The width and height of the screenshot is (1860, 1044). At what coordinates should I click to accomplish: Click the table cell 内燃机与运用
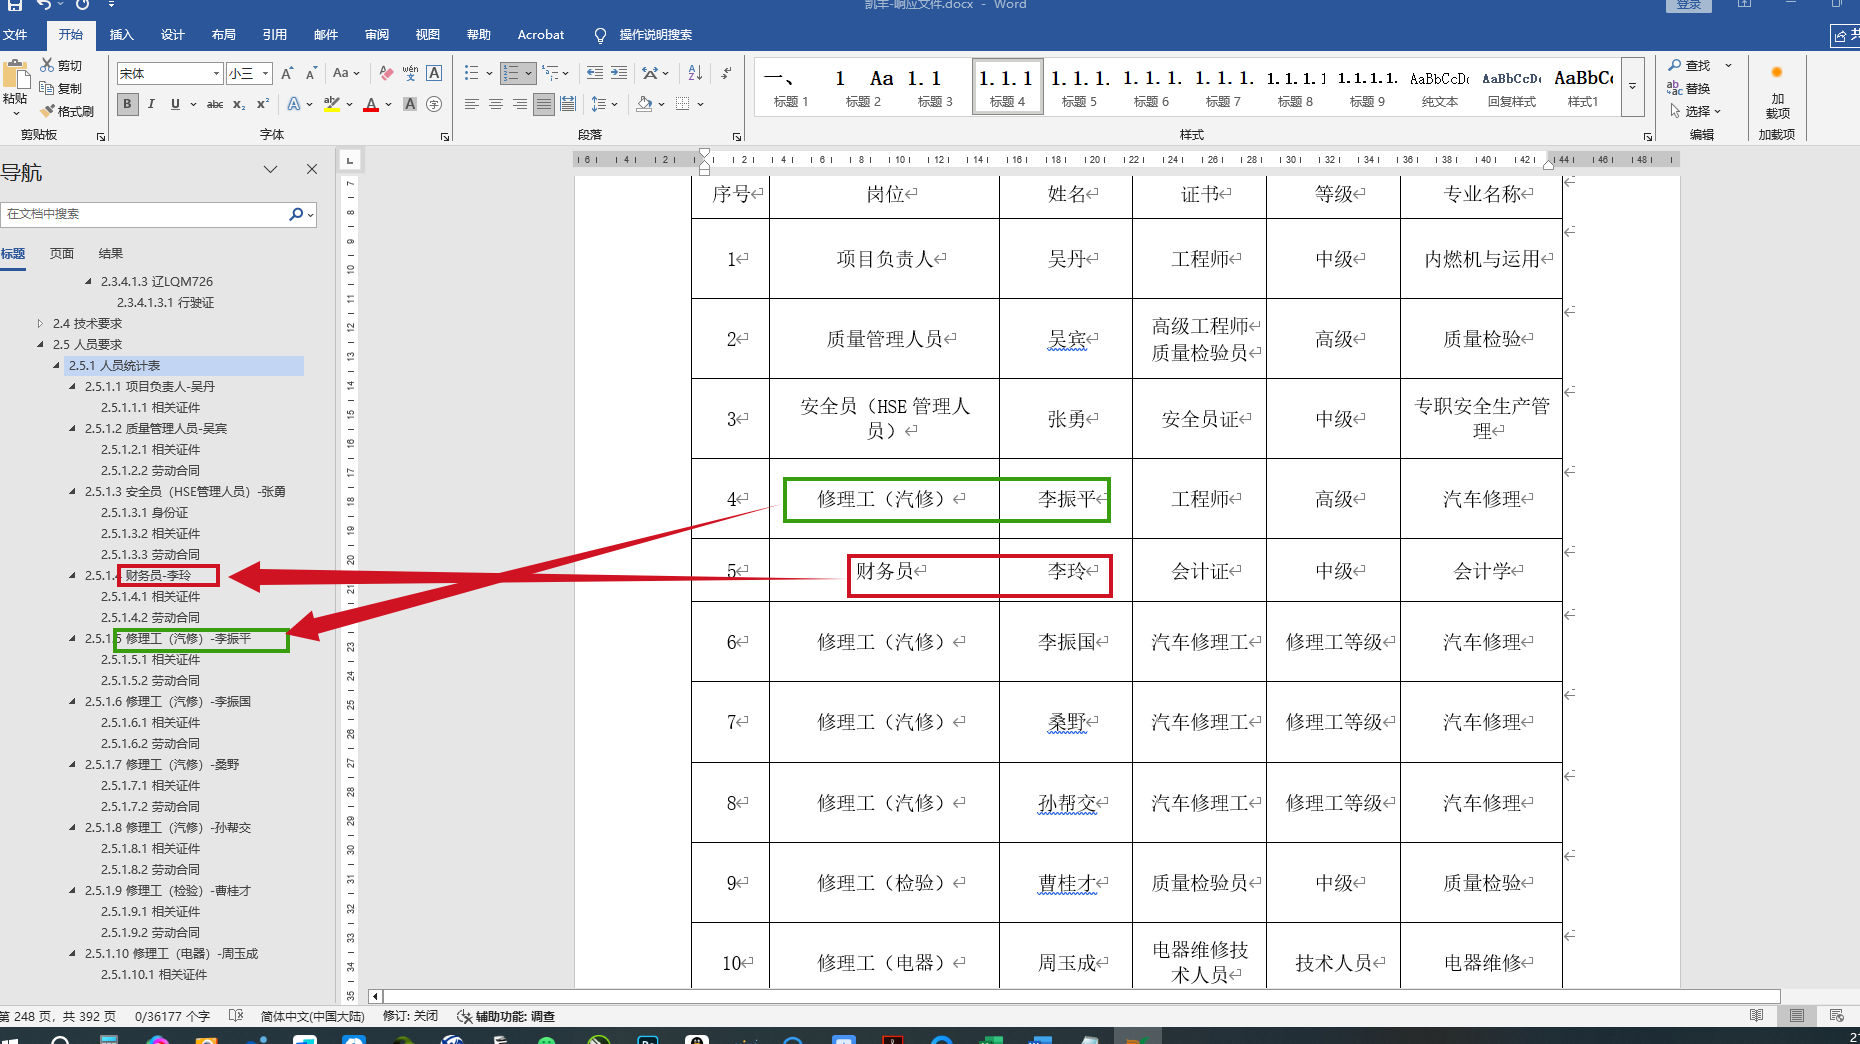1482,259
